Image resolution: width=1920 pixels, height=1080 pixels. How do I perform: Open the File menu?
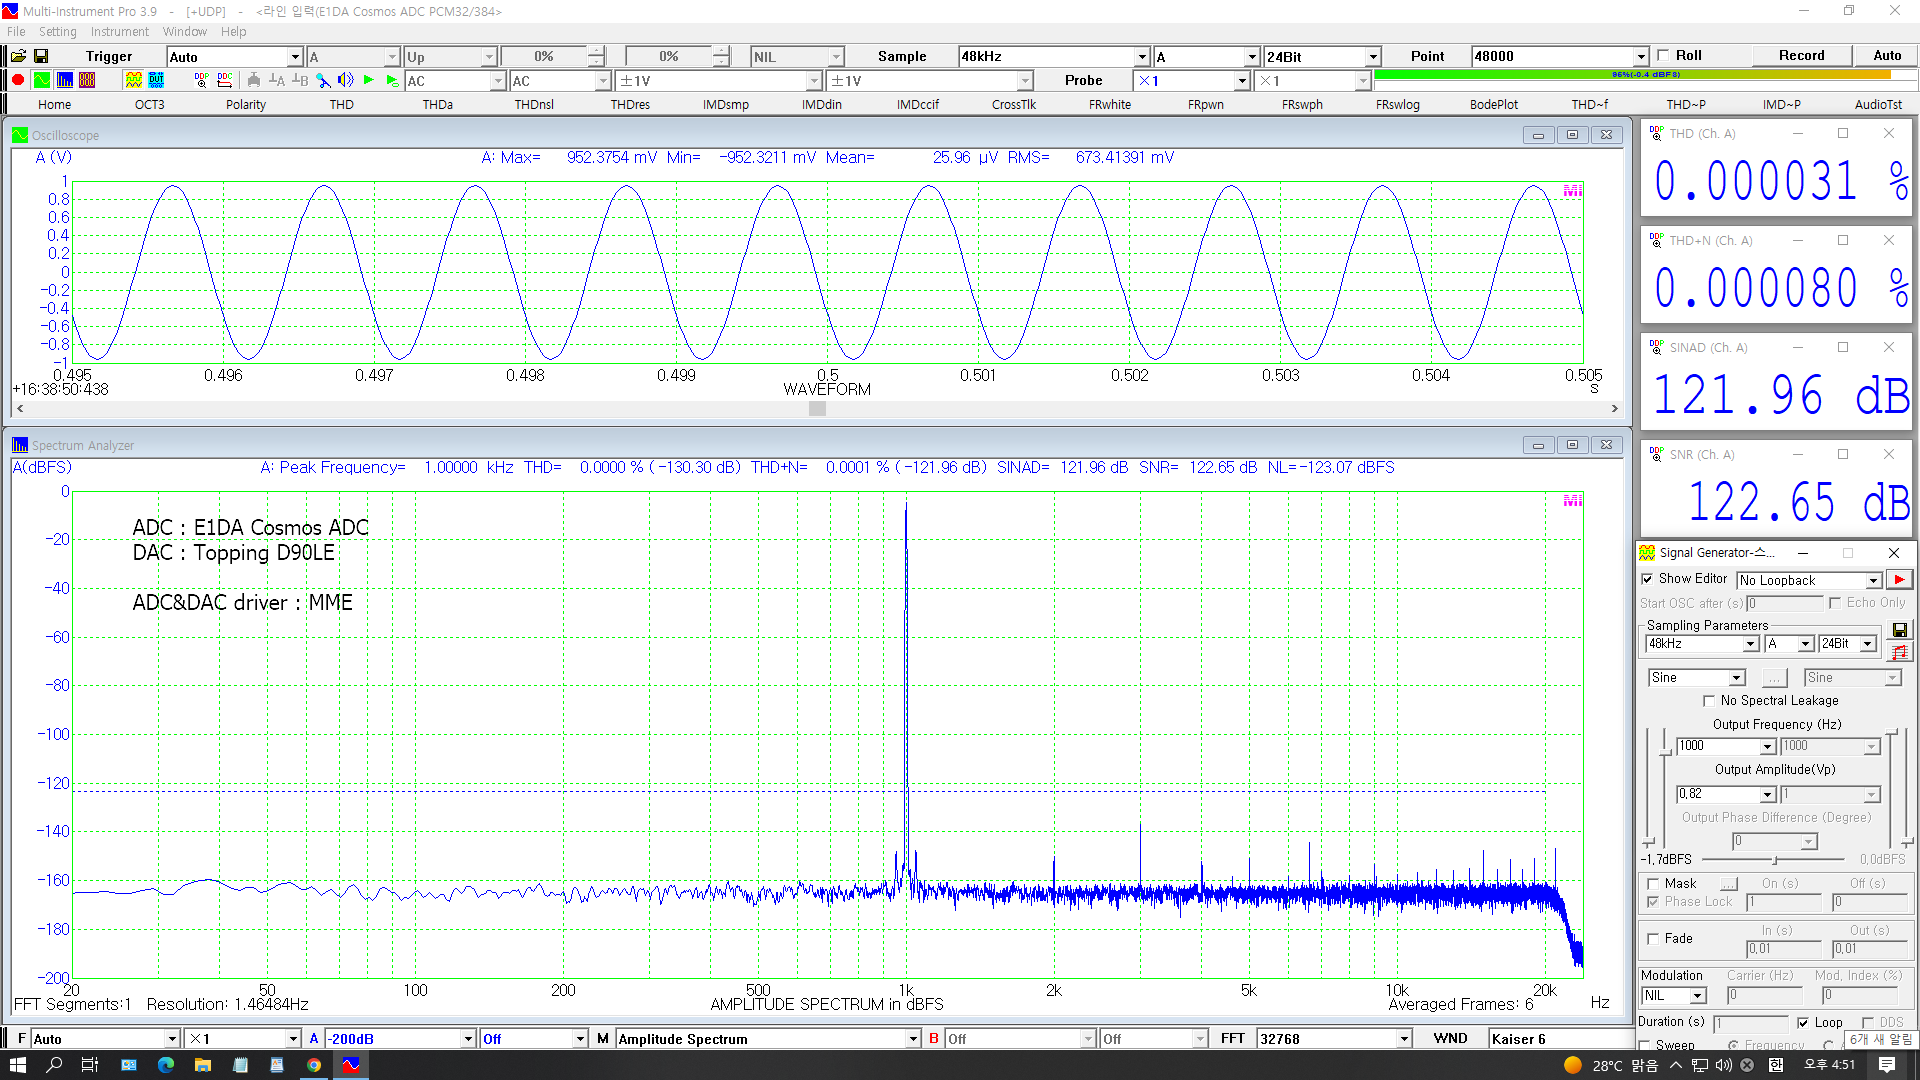pyautogui.click(x=16, y=32)
